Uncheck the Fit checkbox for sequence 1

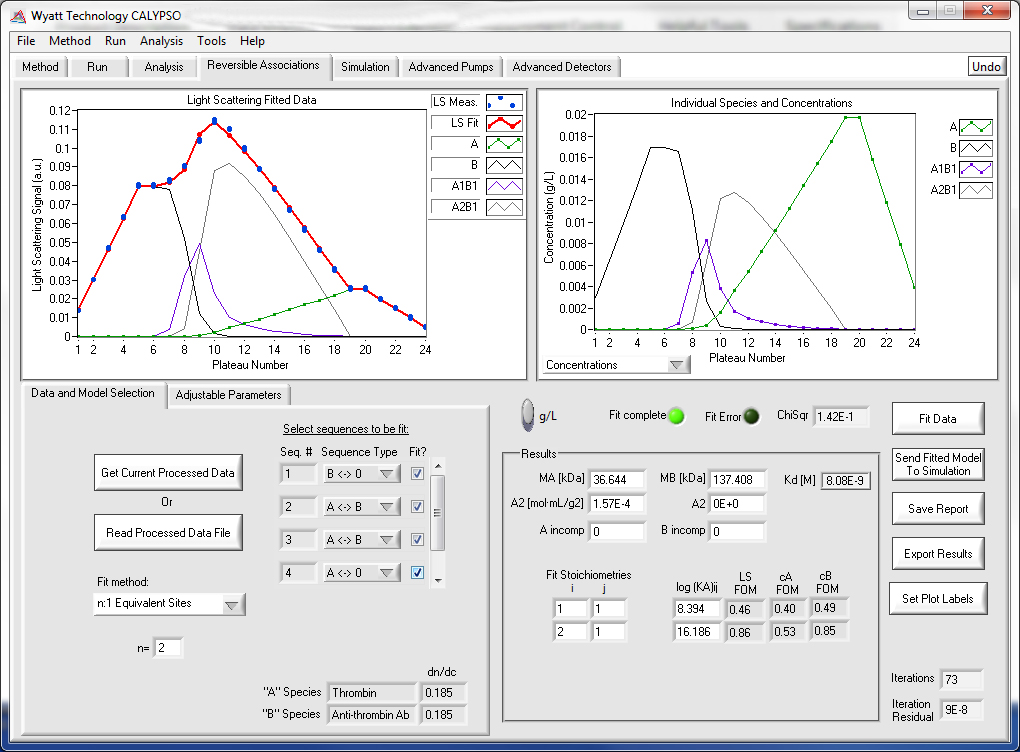417,474
